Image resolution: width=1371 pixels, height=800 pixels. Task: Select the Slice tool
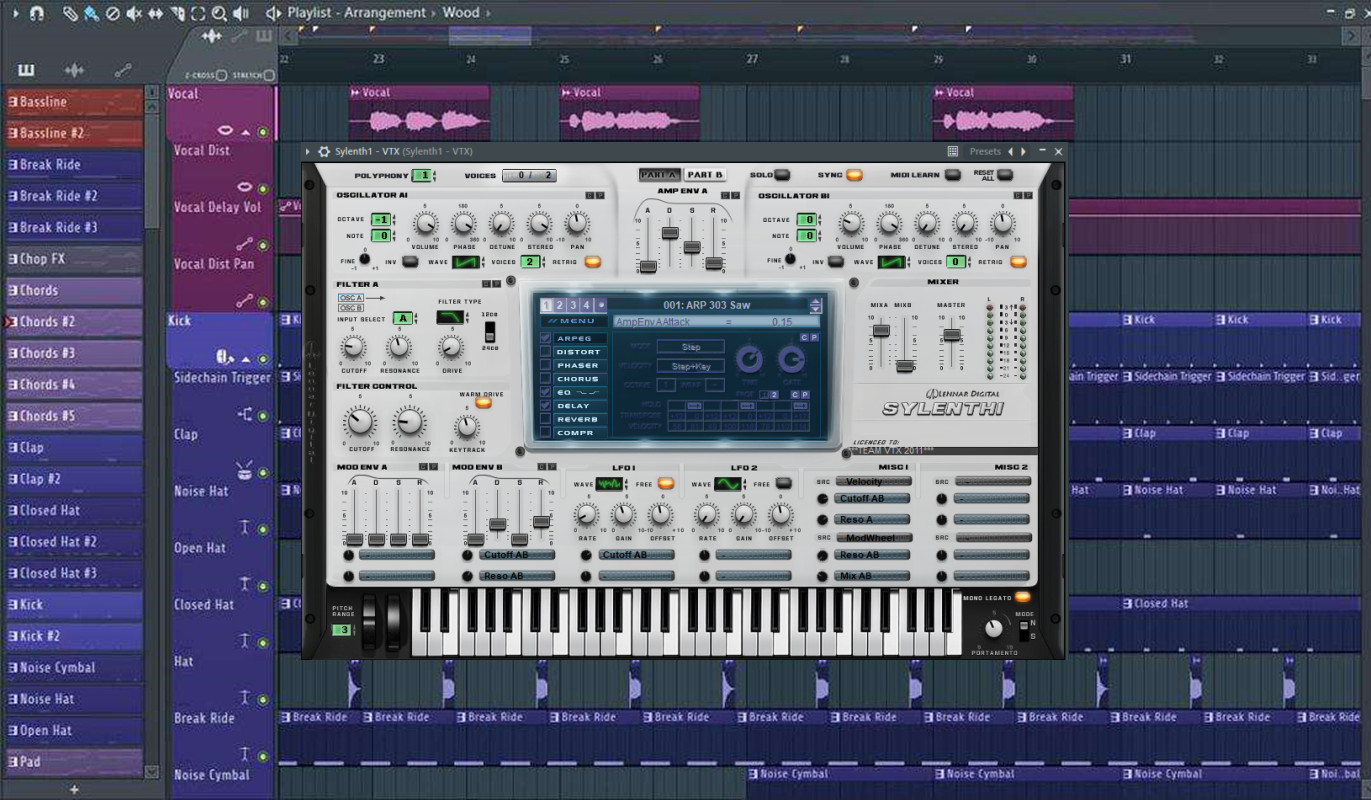pos(177,13)
